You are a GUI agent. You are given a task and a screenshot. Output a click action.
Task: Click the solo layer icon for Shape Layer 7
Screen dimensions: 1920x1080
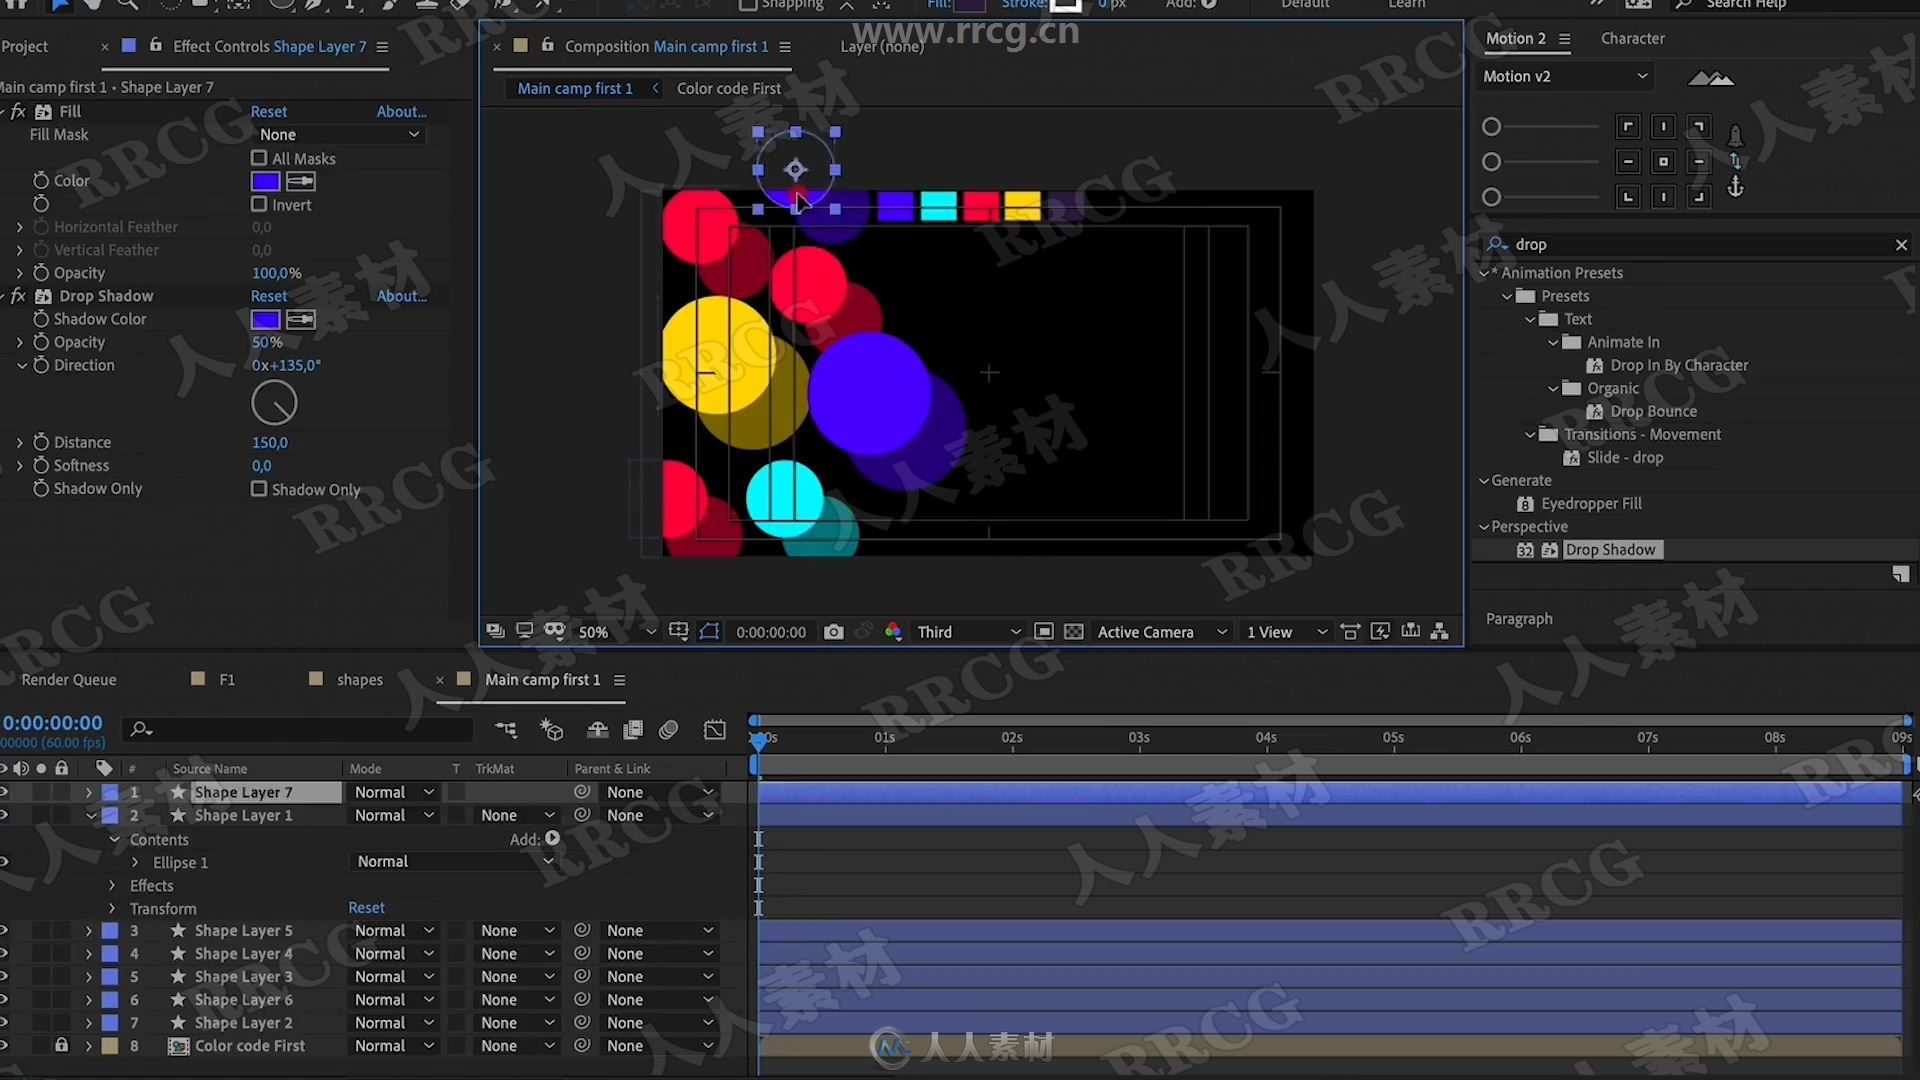pos(41,791)
